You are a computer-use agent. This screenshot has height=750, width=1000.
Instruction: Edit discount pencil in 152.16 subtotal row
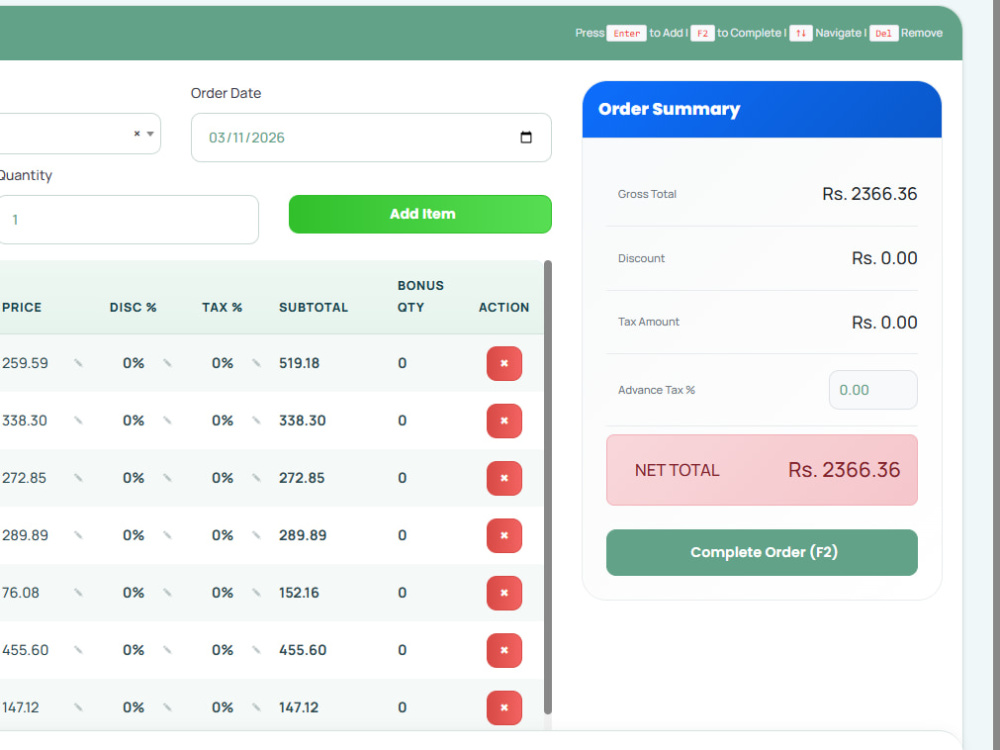[167, 592]
